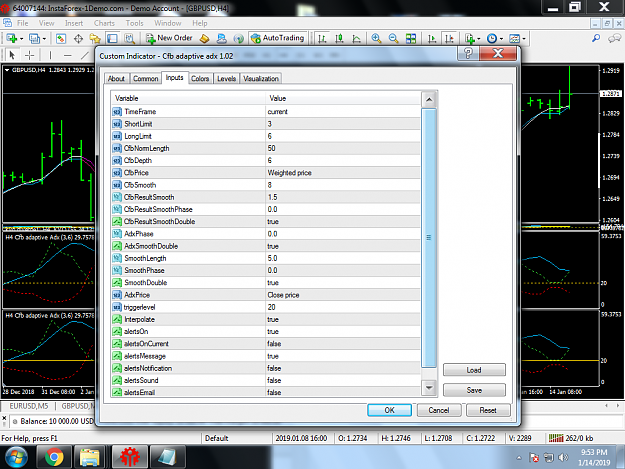
Task: Select the horizontal line drawing tool
Action: (x=68, y=55)
